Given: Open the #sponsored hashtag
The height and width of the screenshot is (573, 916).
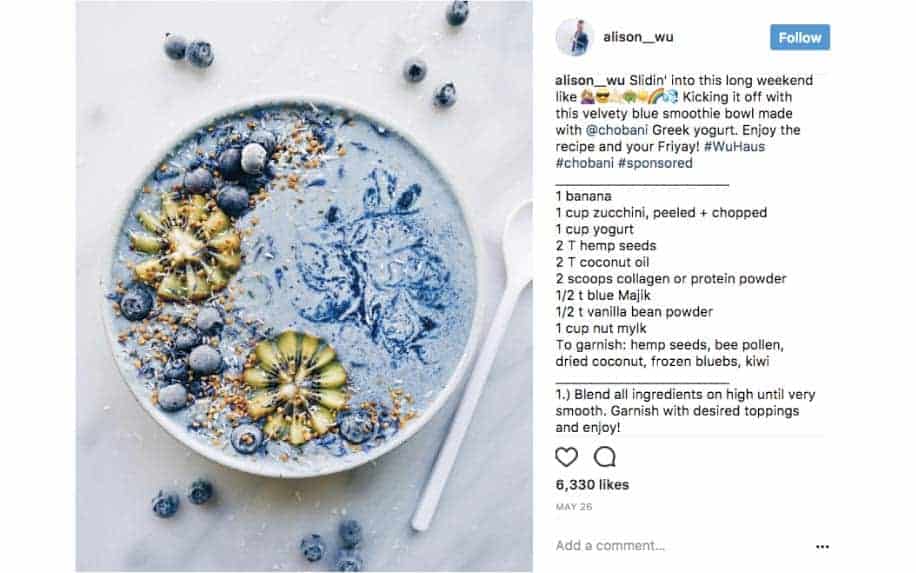Looking at the screenshot, I should click(x=655, y=163).
